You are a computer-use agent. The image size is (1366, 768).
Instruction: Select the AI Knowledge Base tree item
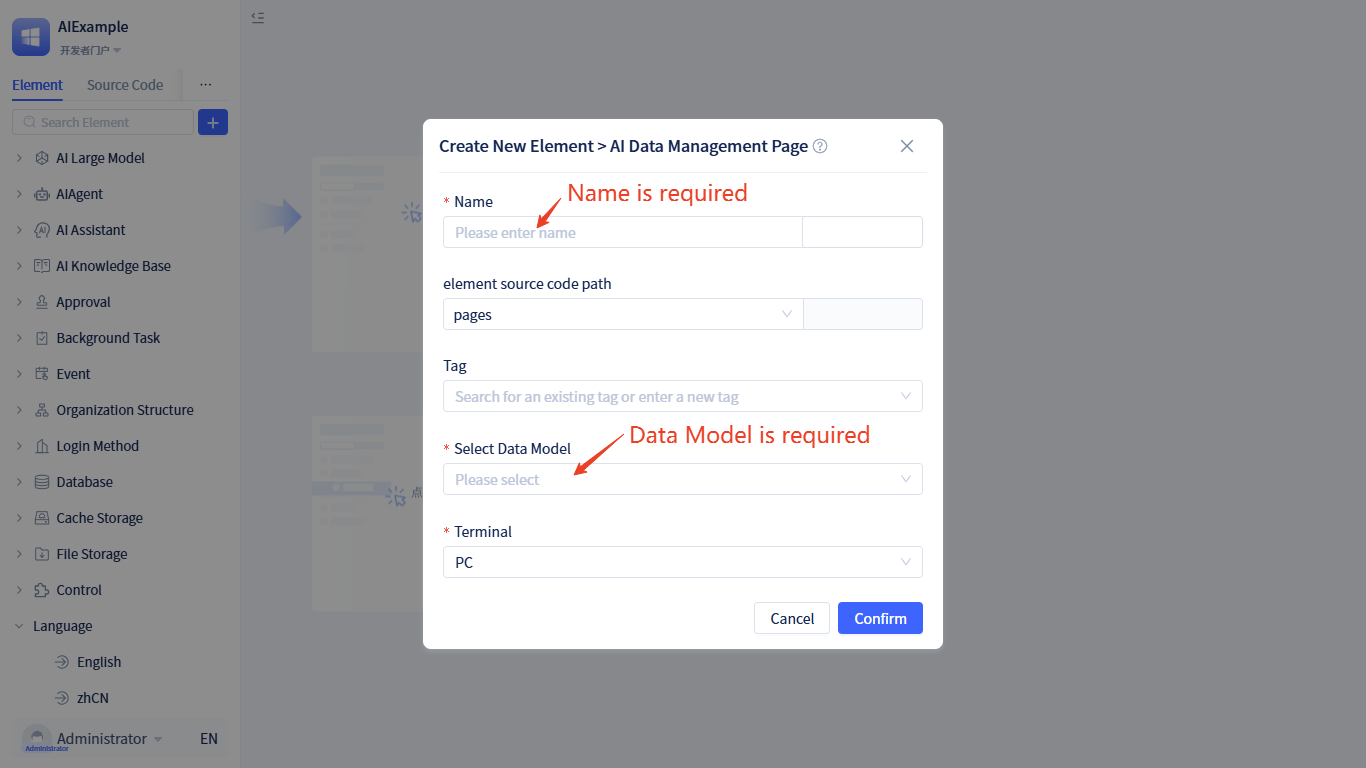(114, 266)
